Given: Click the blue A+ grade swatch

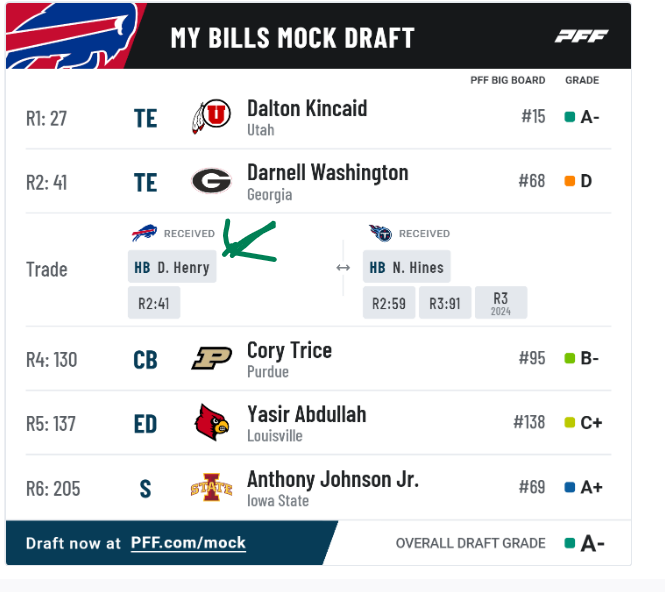Looking at the screenshot, I should (570, 487).
